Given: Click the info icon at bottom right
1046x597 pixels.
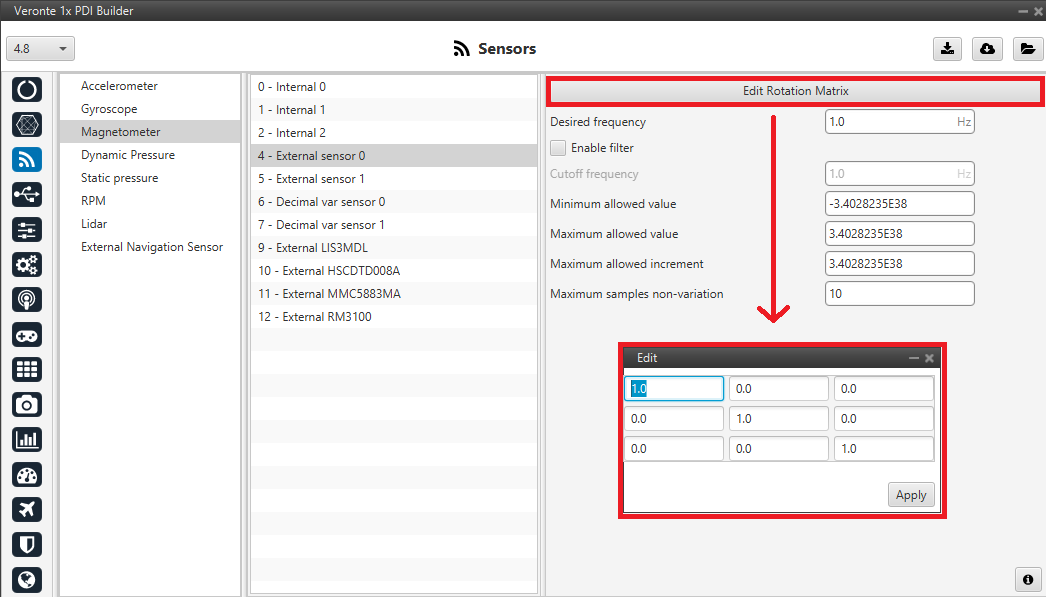Looking at the screenshot, I should 1028,579.
